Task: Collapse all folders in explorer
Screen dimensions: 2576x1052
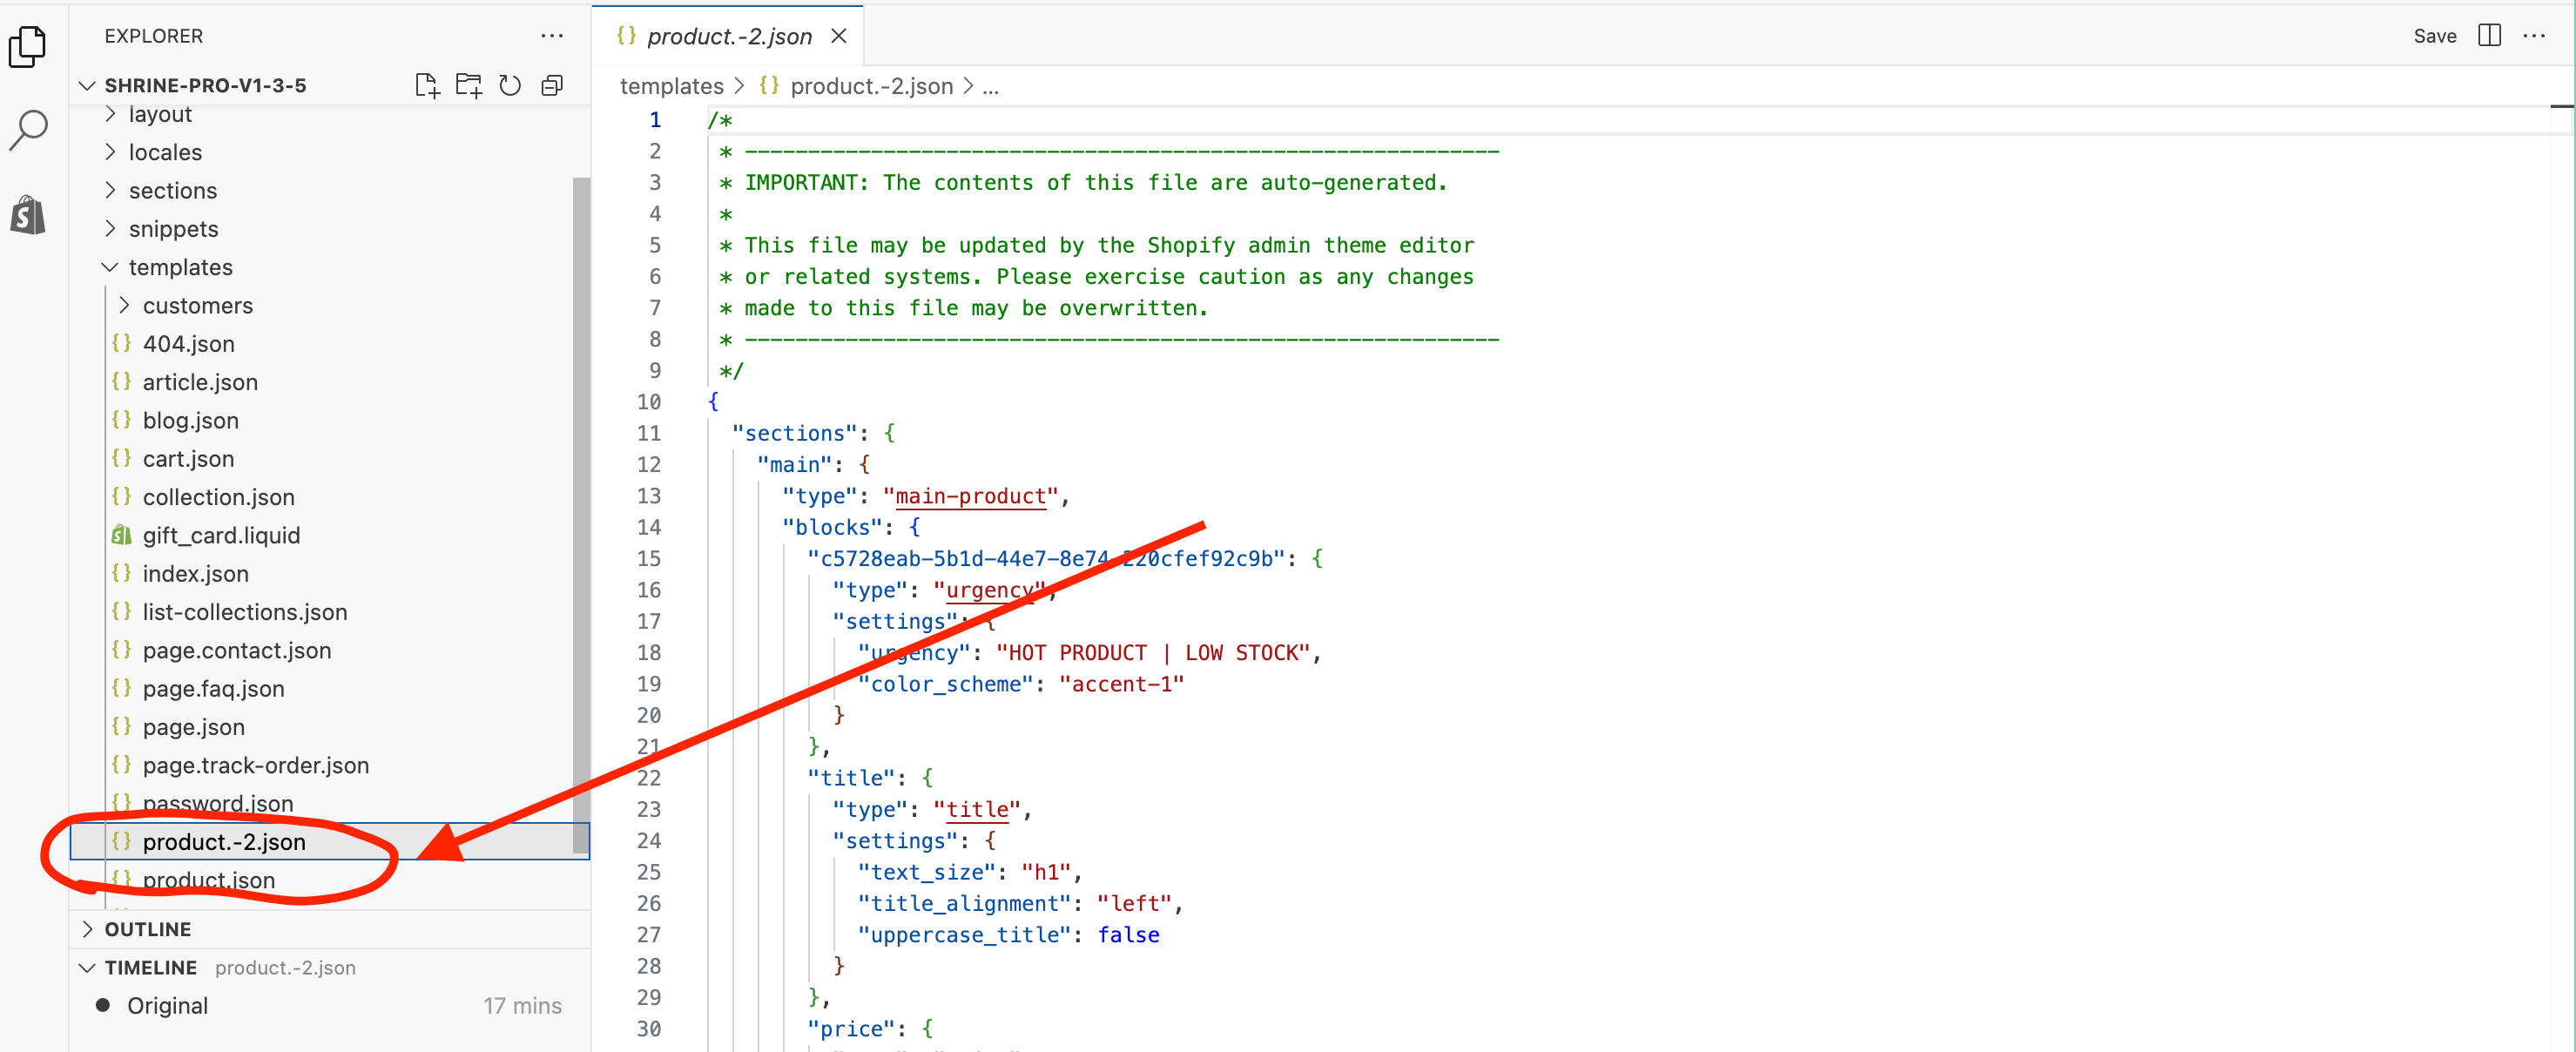Action: click(x=552, y=86)
